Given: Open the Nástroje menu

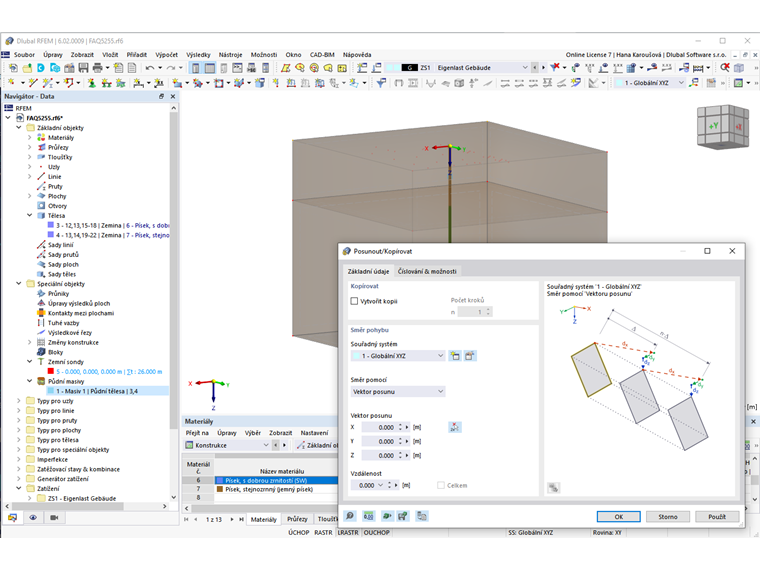Looking at the screenshot, I should point(230,55).
